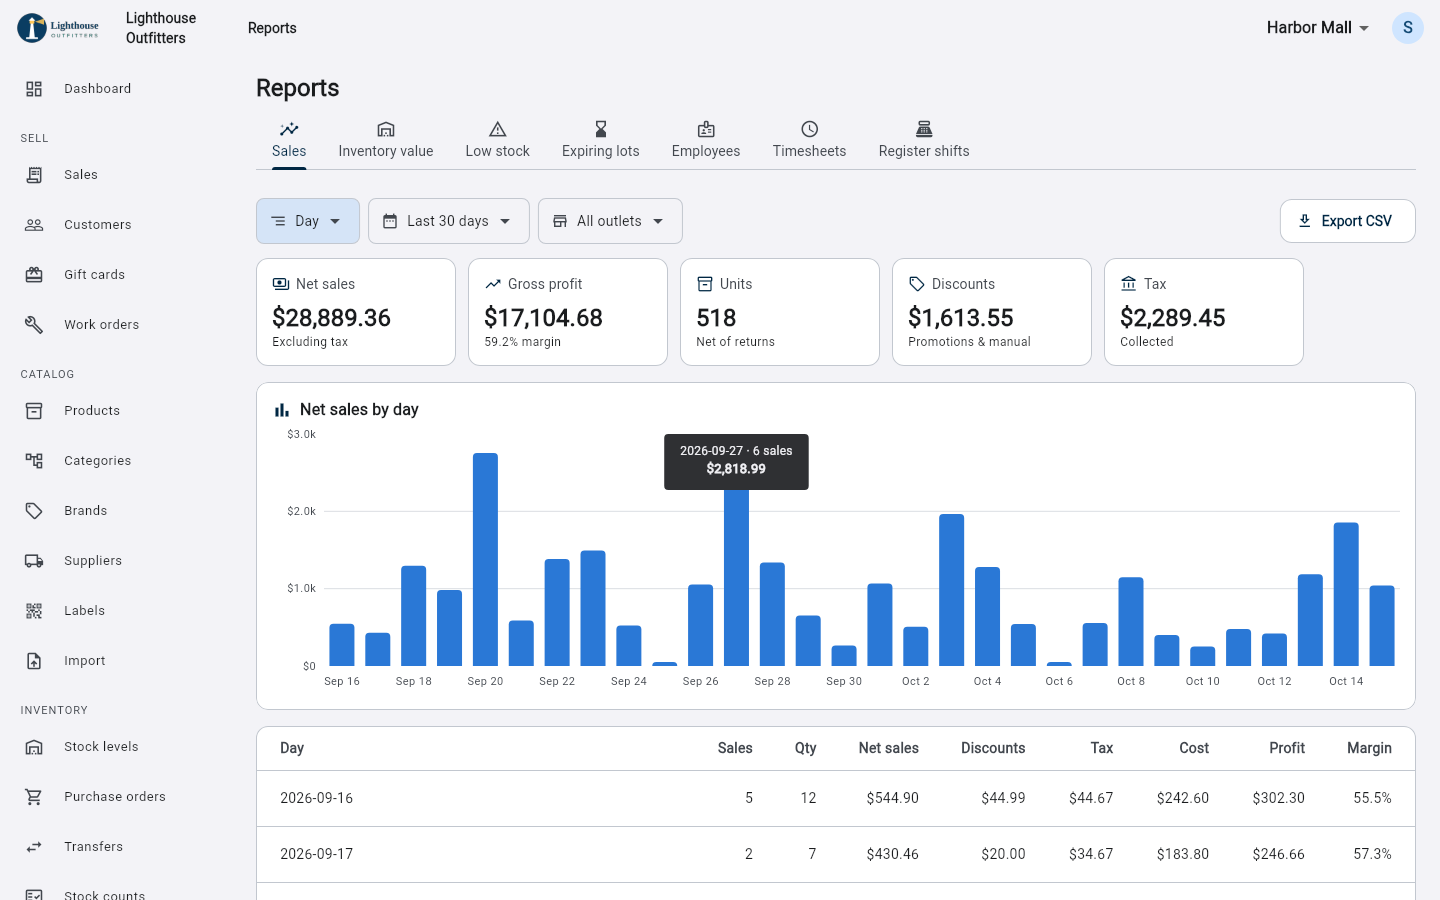
Task: Open the Harbor Mall outlet switcher
Action: (1318, 28)
